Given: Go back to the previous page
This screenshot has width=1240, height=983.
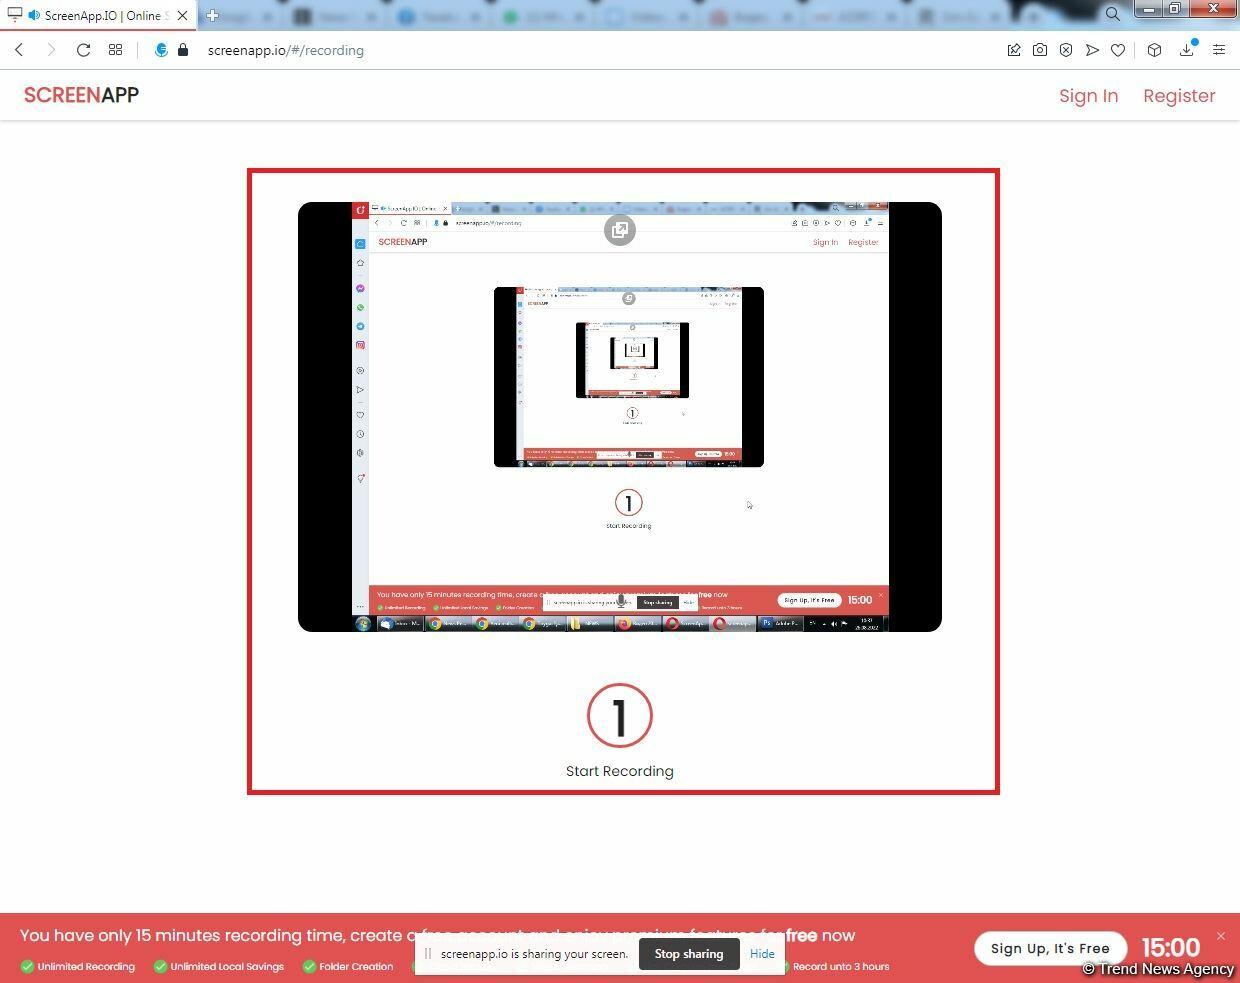Looking at the screenshot, I should point(19,50).
